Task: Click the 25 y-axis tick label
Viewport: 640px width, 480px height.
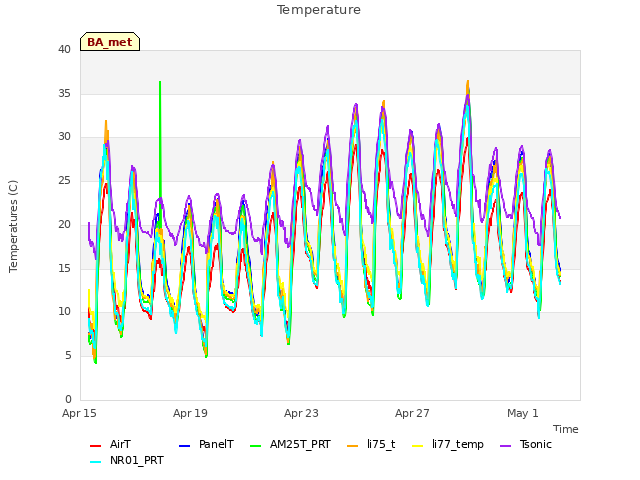Action: click(64, 180)
